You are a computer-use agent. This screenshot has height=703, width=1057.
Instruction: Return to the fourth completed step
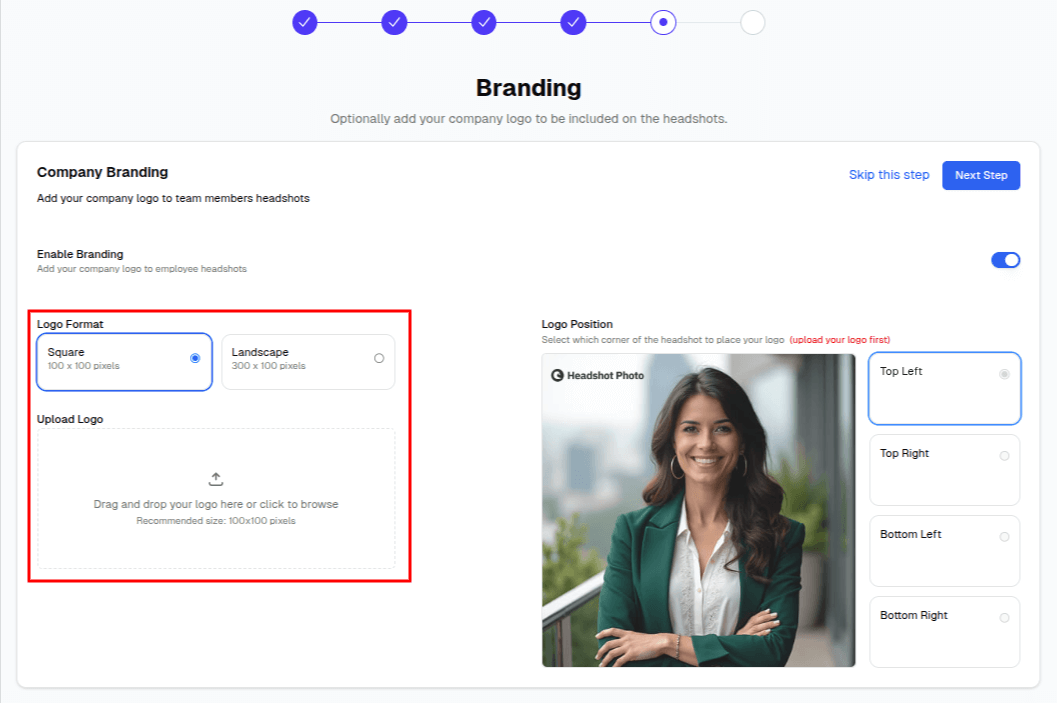tap(573, 22)
